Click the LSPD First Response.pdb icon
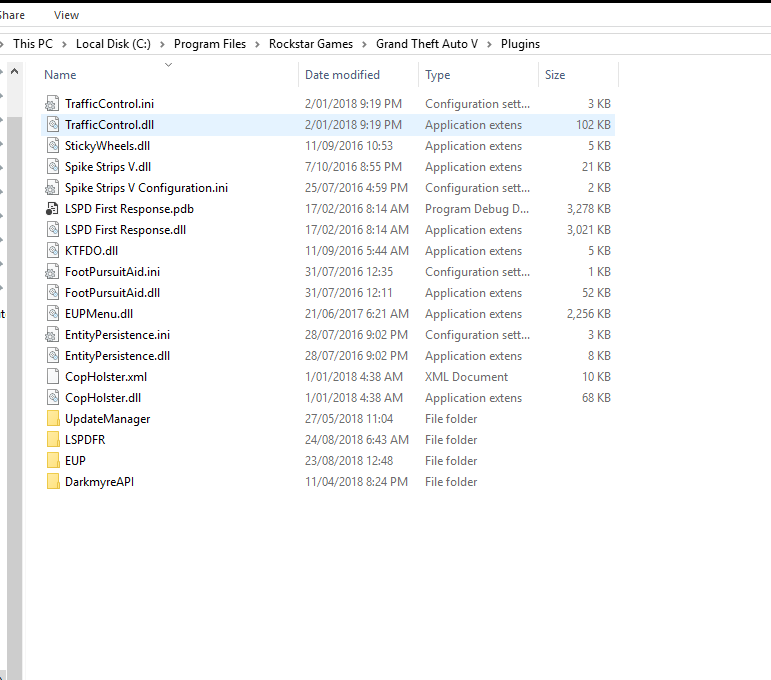The height and width of the screenshot is (680, 771). tap(53, 209)
